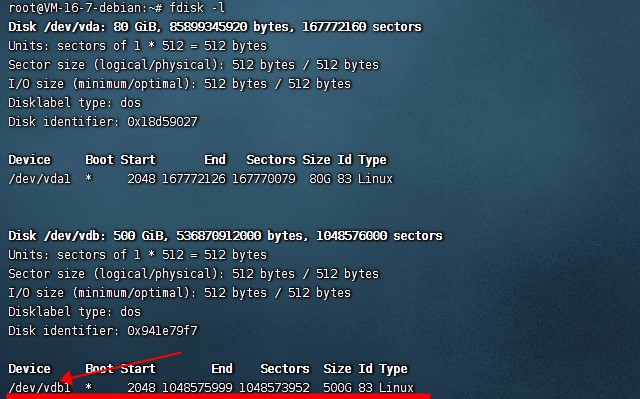Click 'Disklabel type: dos' under /dev/vda
Viewport: 640px width, 399px height.
coord(74,103)
